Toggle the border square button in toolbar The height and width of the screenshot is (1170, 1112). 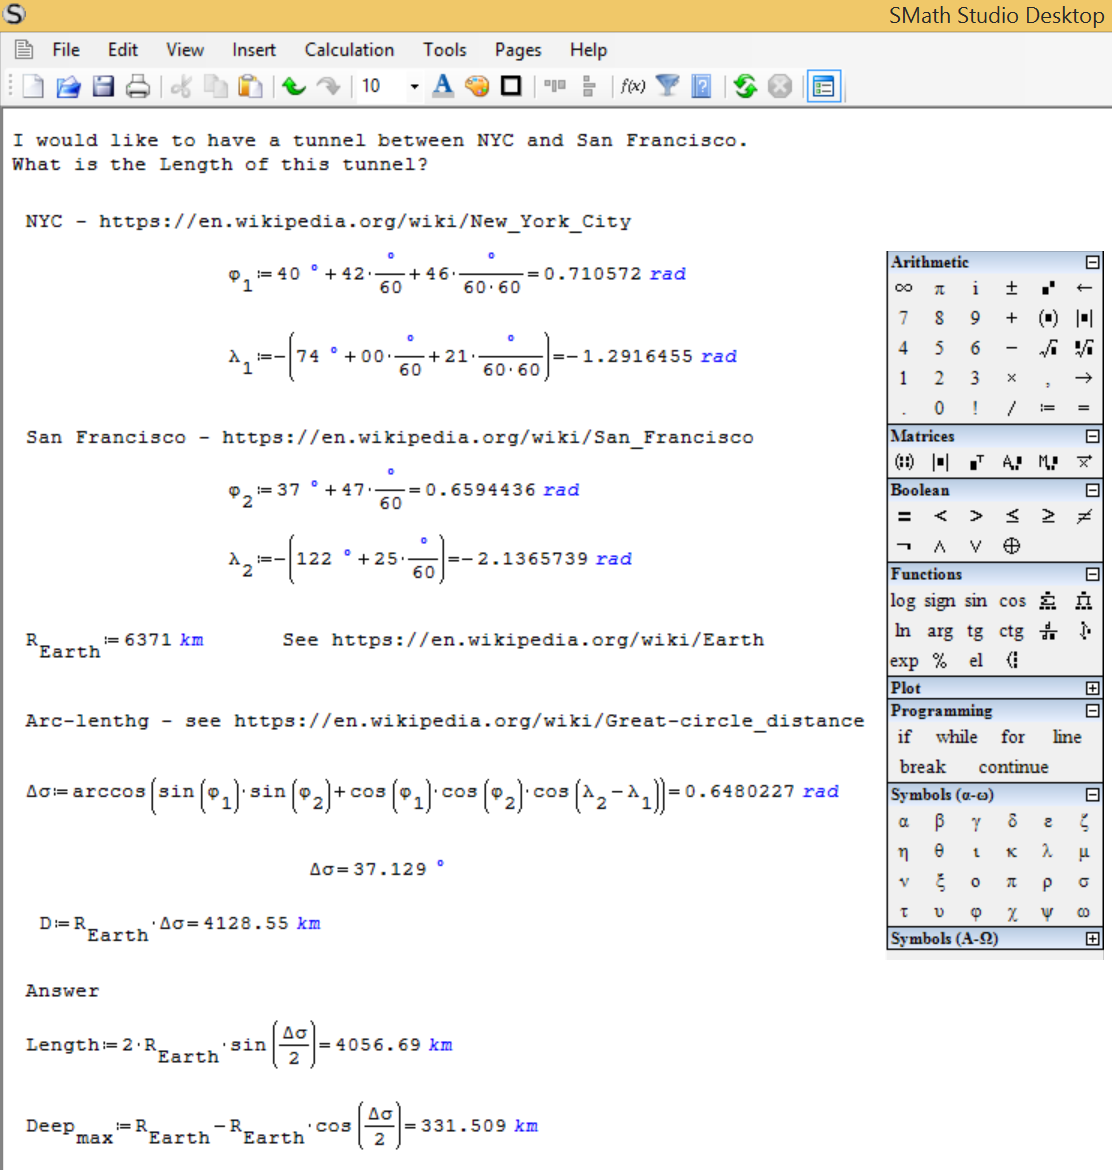point(511,87)
